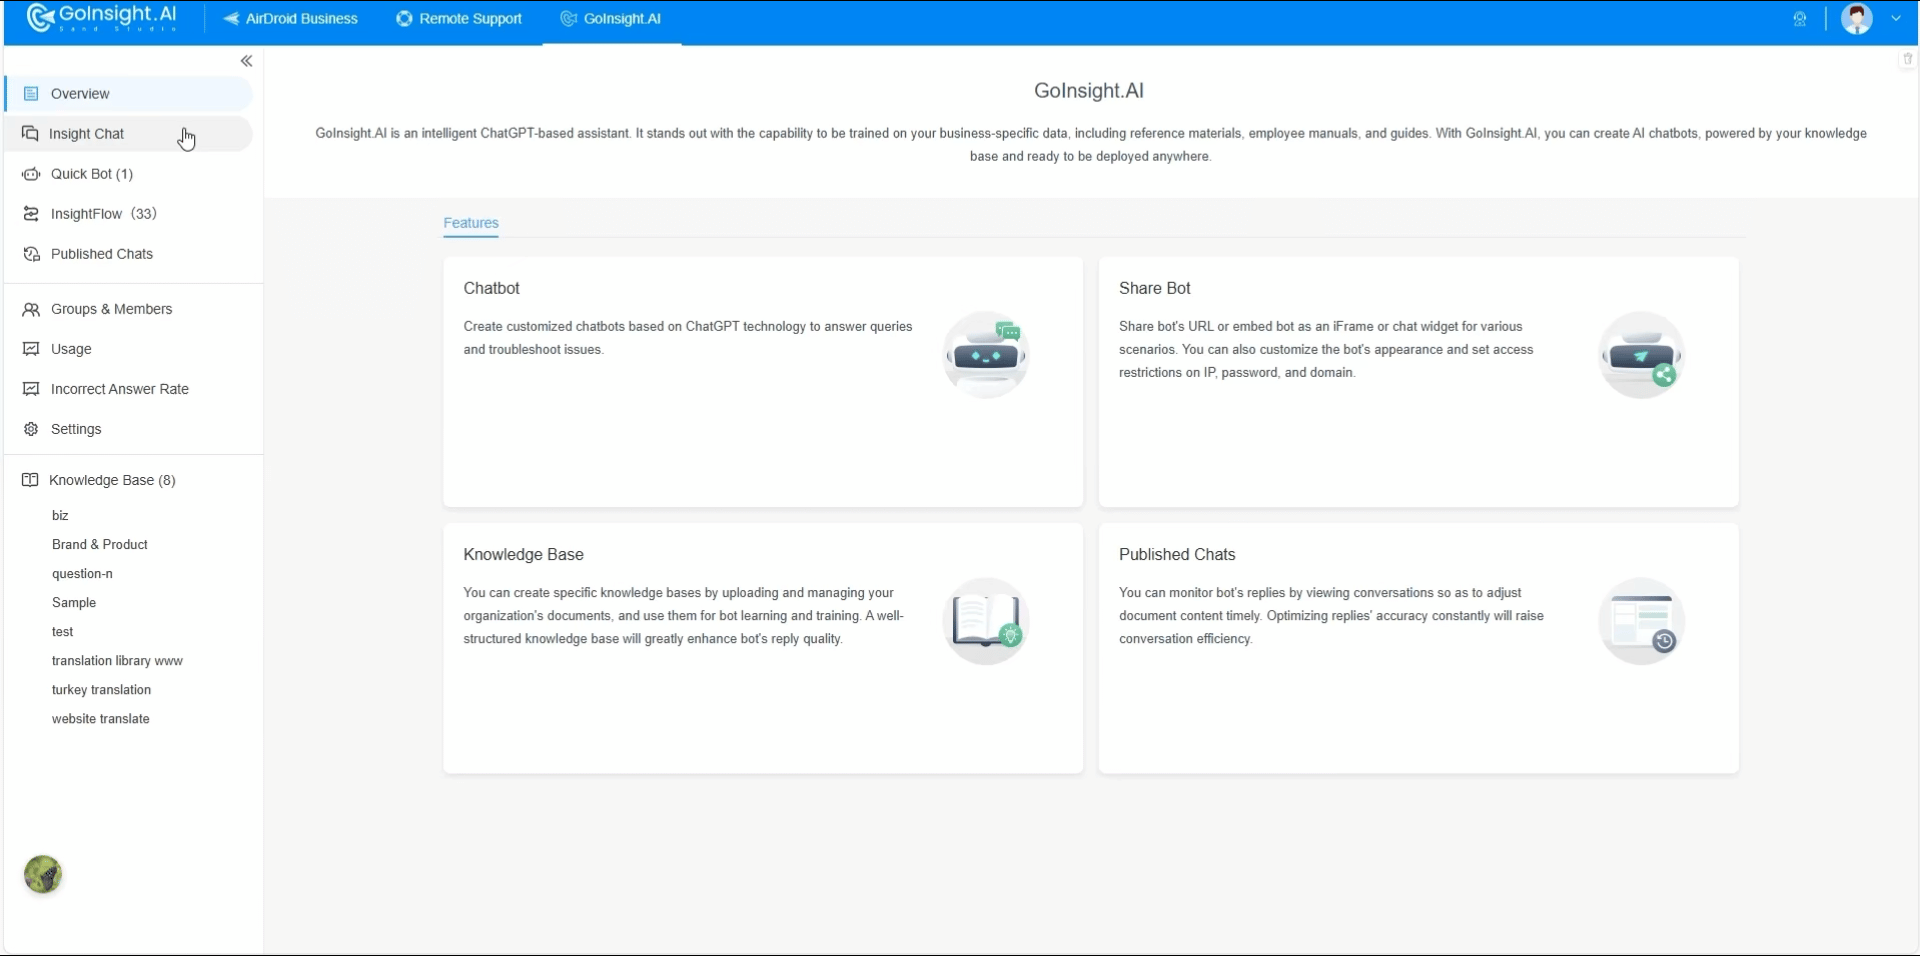Open notifications bell in the header
The height and width of the screenshot is (956, 1920).
click(x=1800, y=19)
